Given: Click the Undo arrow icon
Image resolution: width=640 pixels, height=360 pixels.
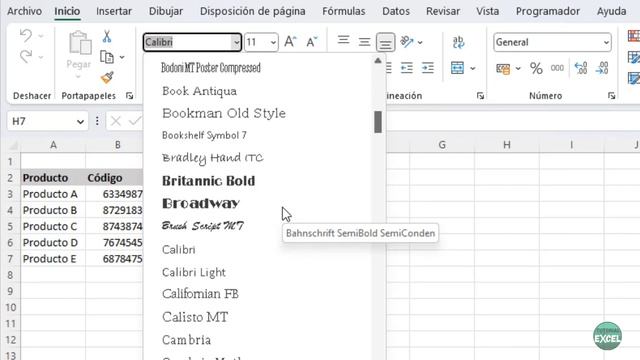Looking at the screenshot, I should coord(26,36).
